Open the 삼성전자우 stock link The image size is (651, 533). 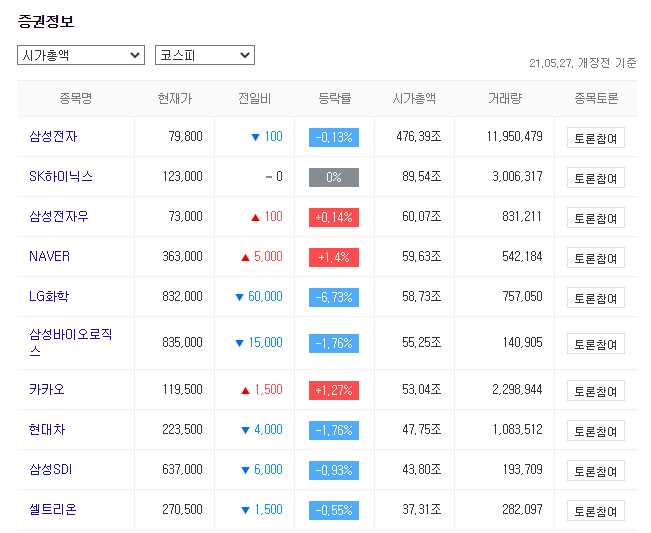coord(59,216)
